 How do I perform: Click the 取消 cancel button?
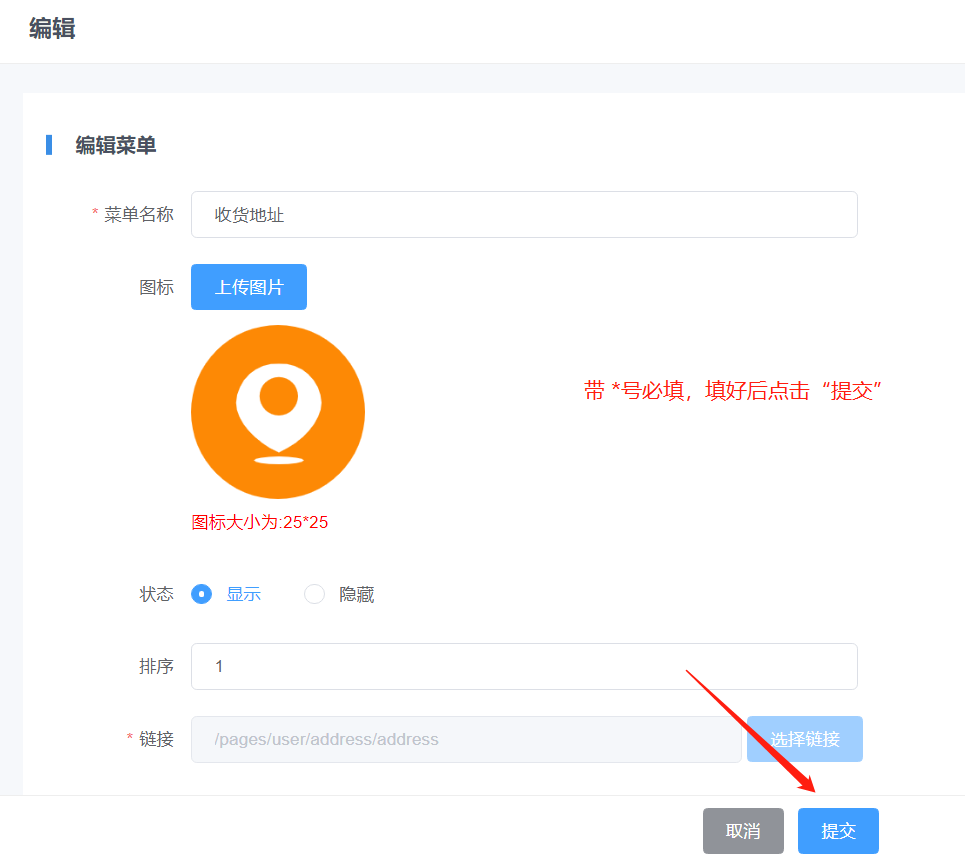[x=743, y=831]
